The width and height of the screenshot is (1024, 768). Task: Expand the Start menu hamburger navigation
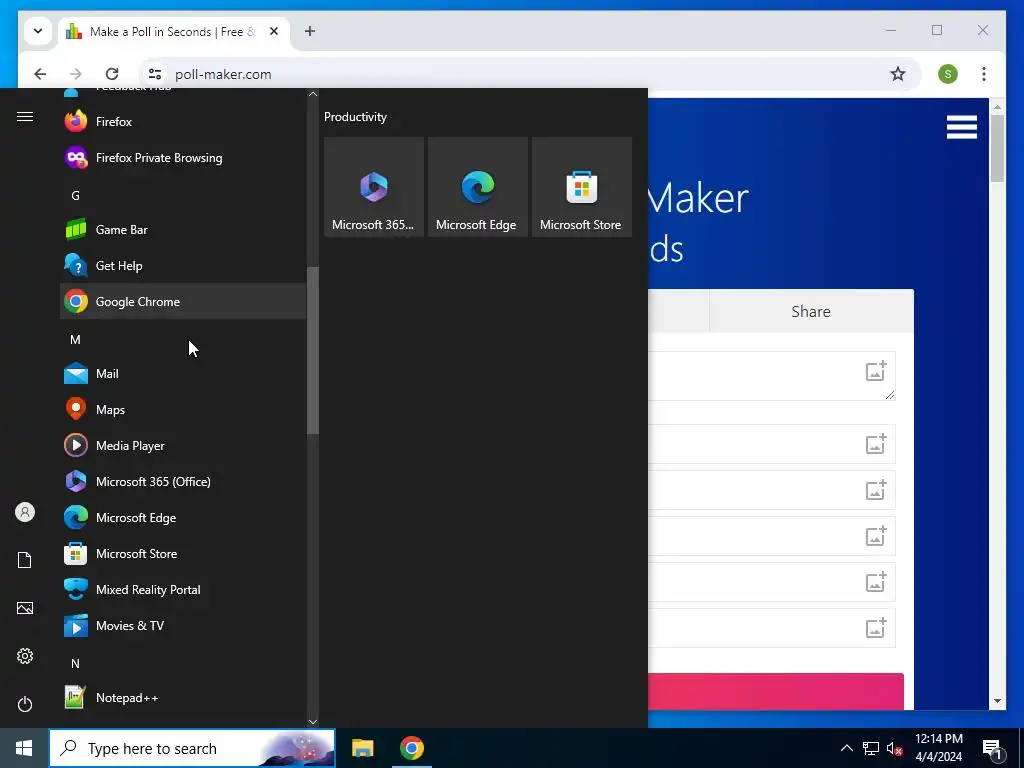25,116
